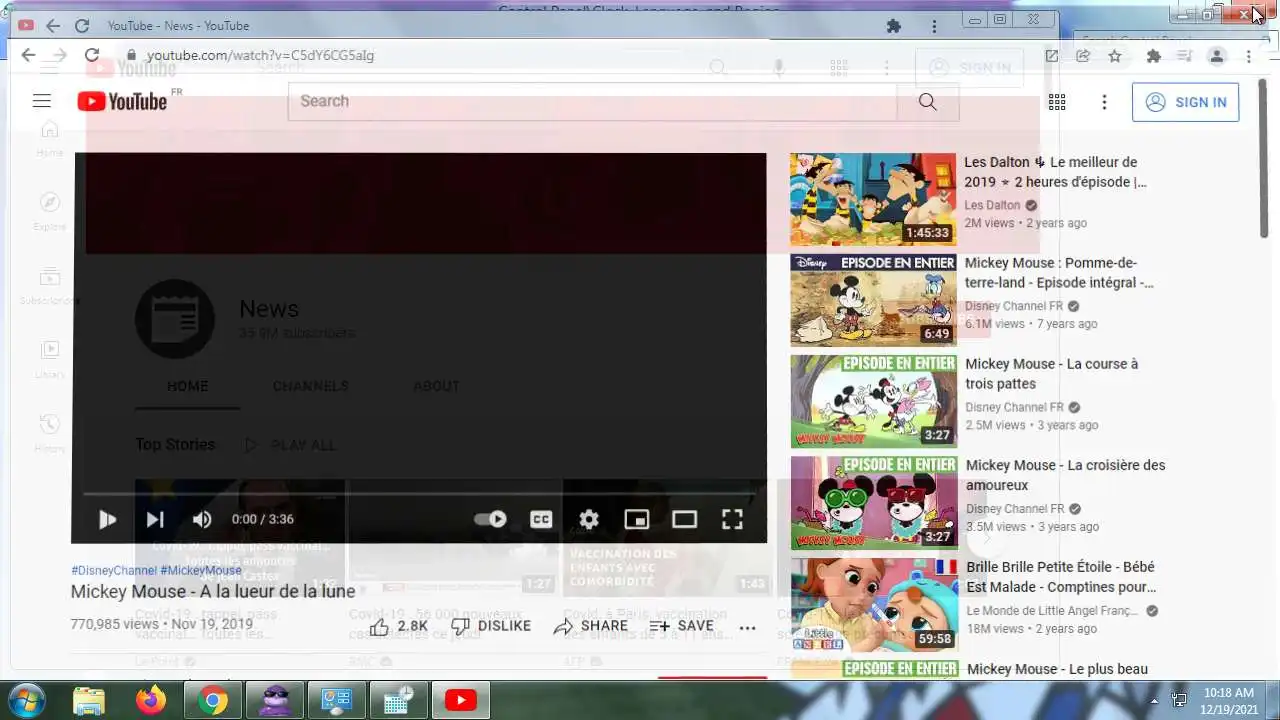This screenshot has width=1280, height=720.
Task: Click the Chrome address bar URL
Action: (260, 56)
